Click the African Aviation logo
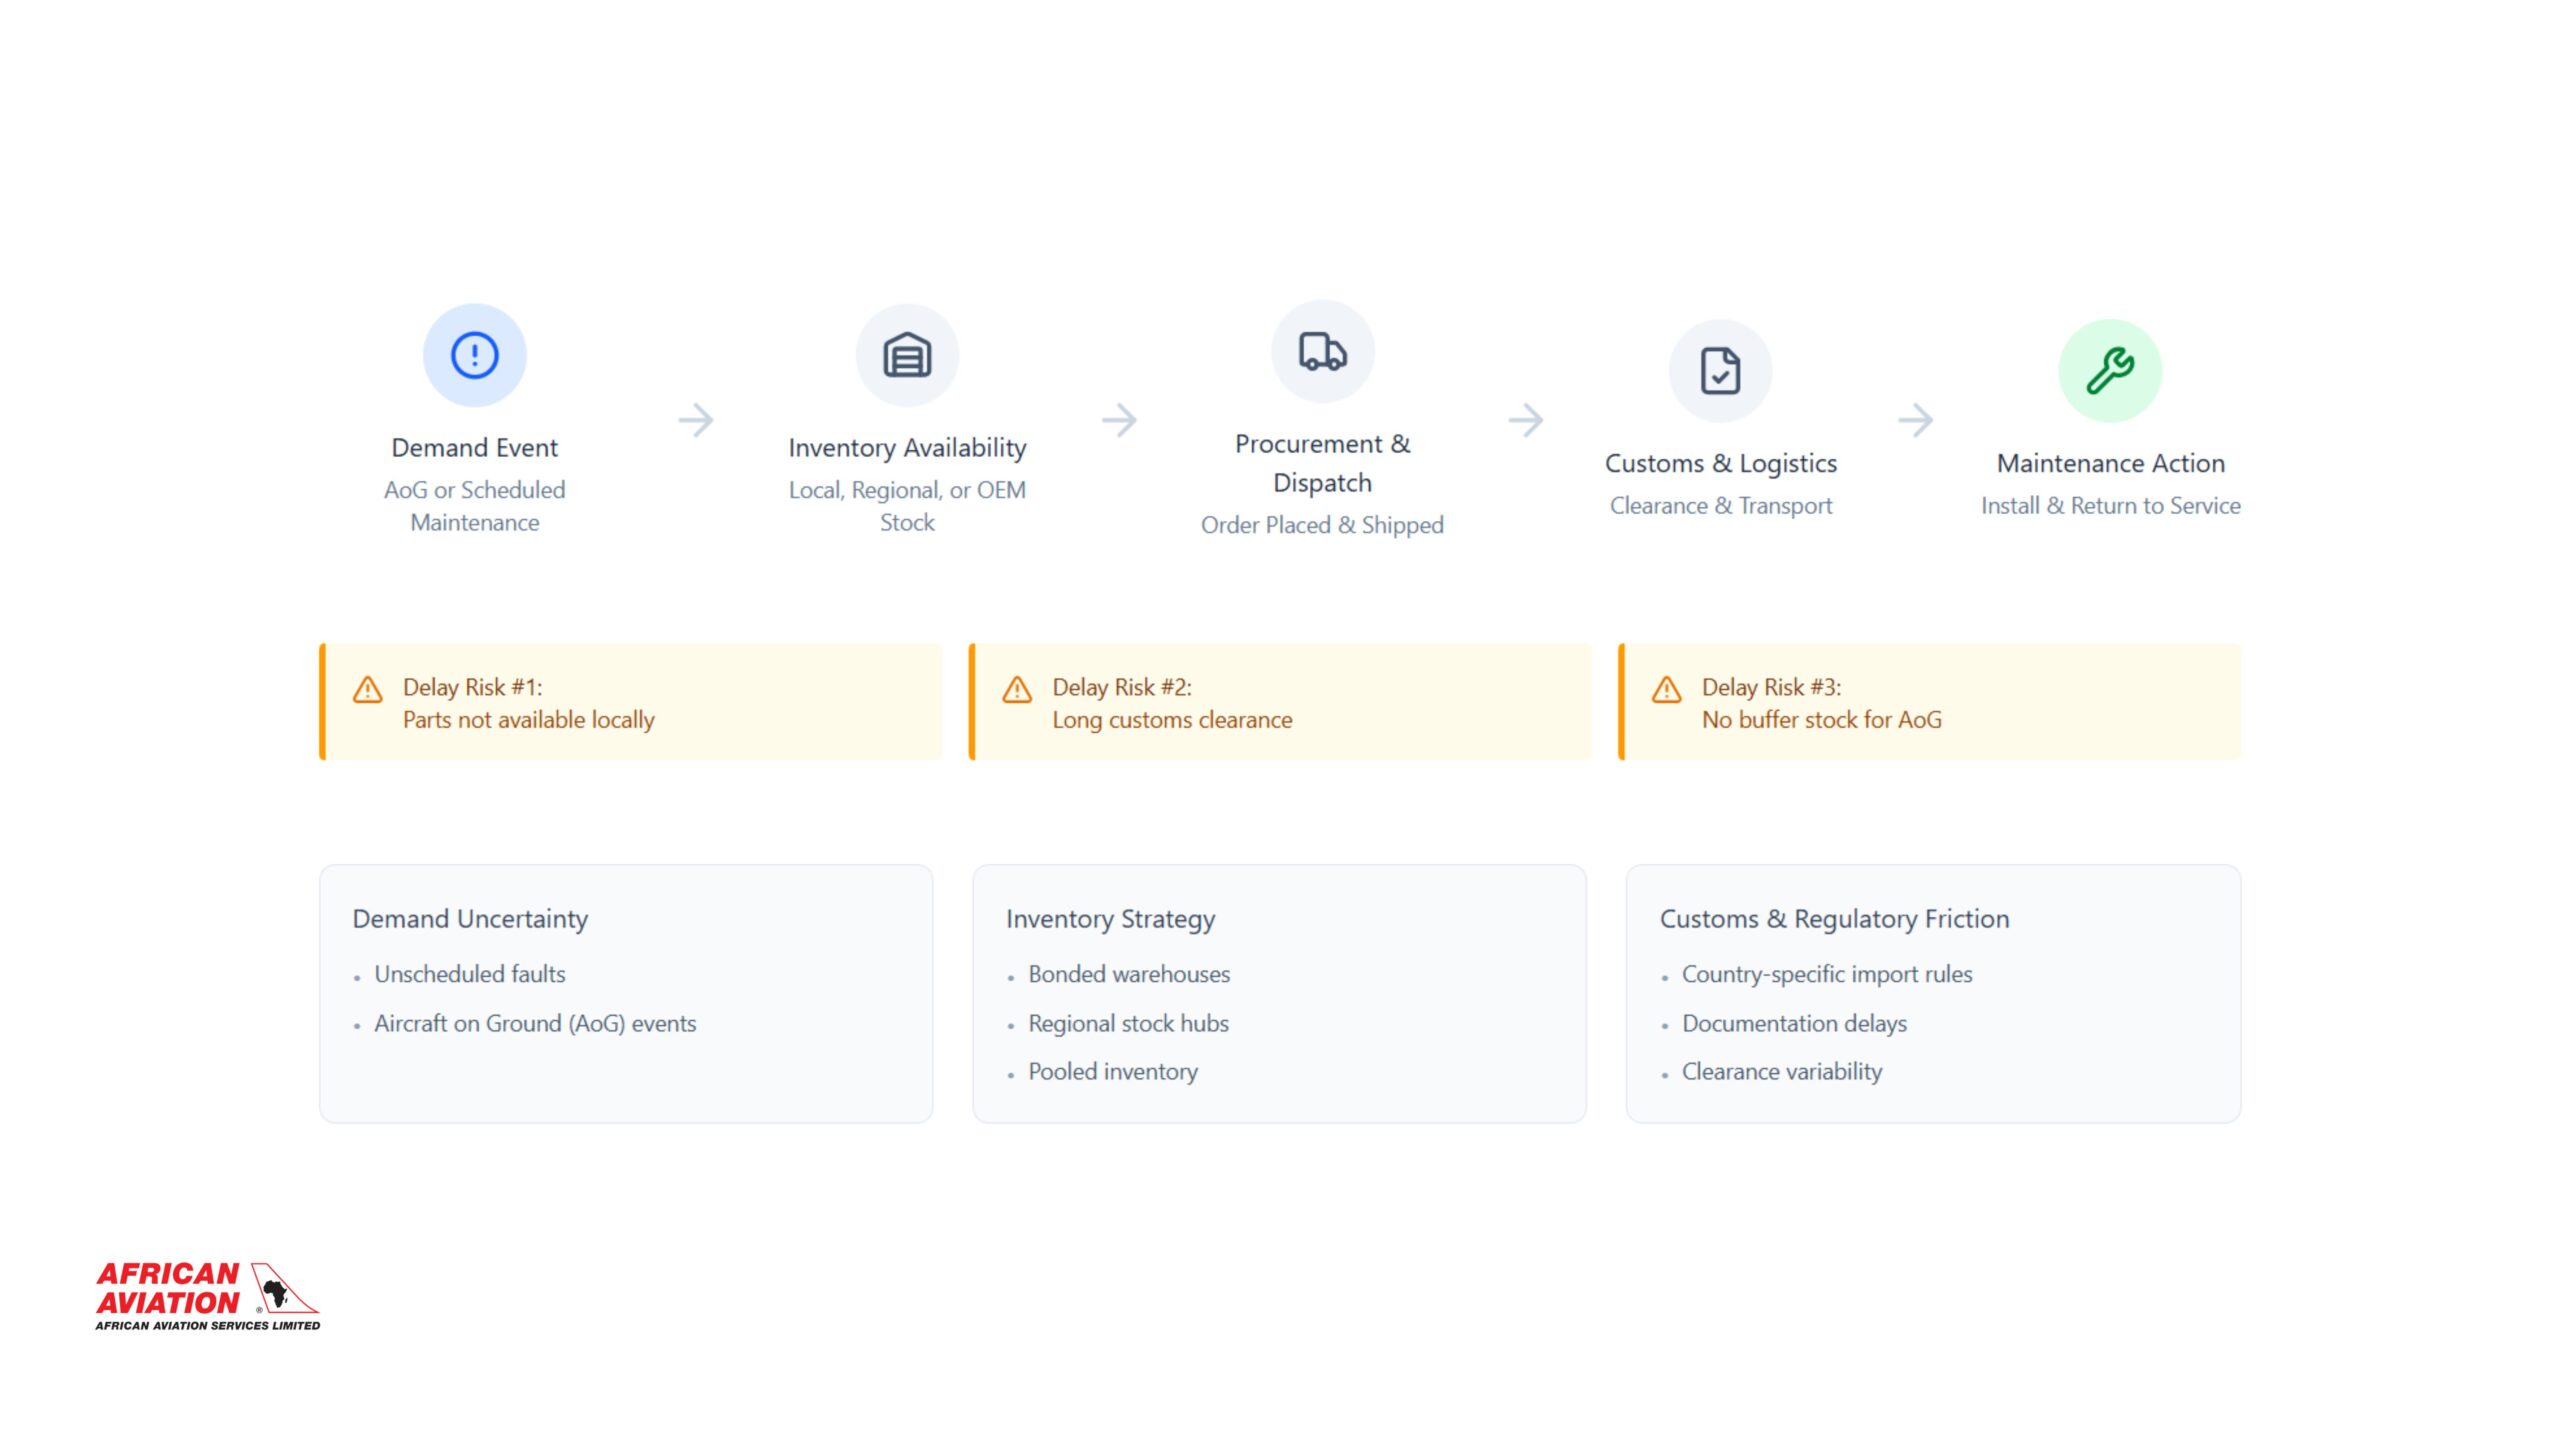The height and width of the screenshot is (1440, 2560). [207, 1296]
